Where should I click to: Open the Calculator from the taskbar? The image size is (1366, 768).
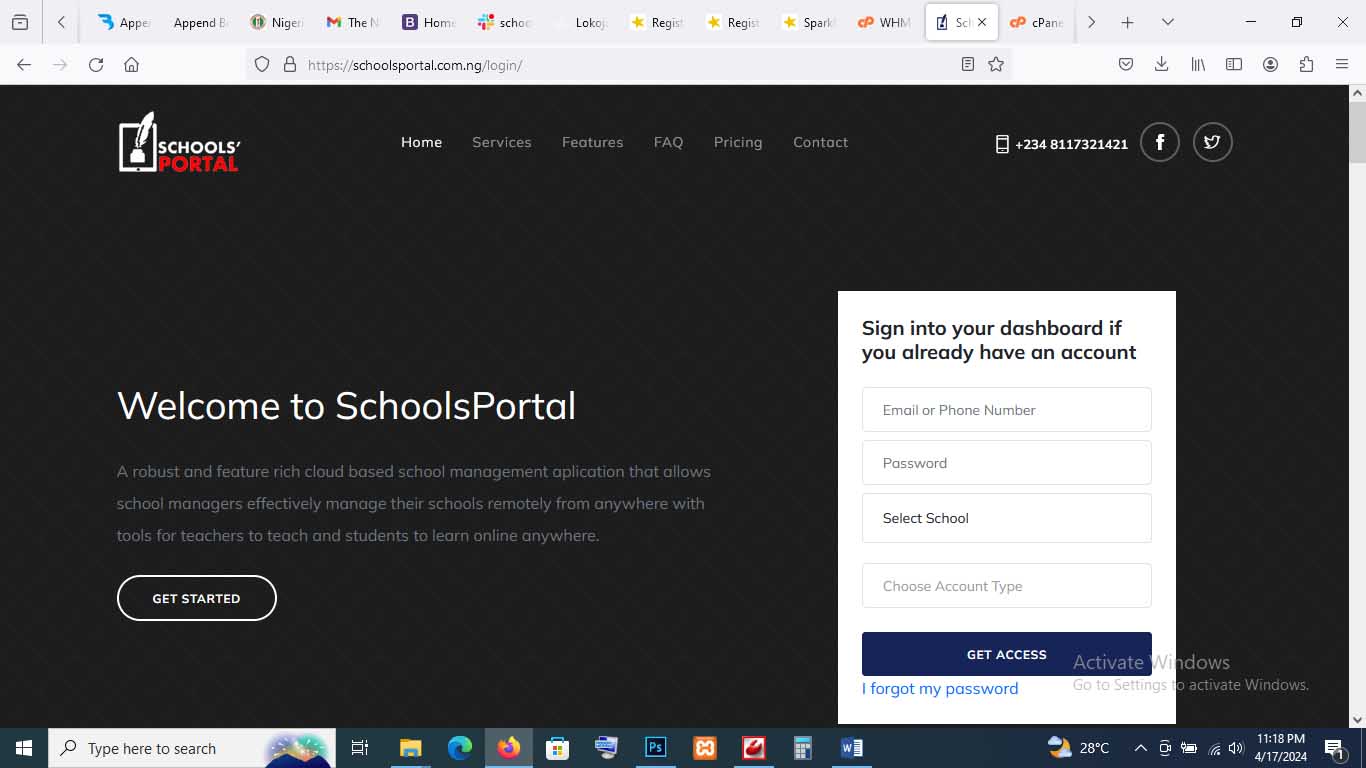click(803, 748)
